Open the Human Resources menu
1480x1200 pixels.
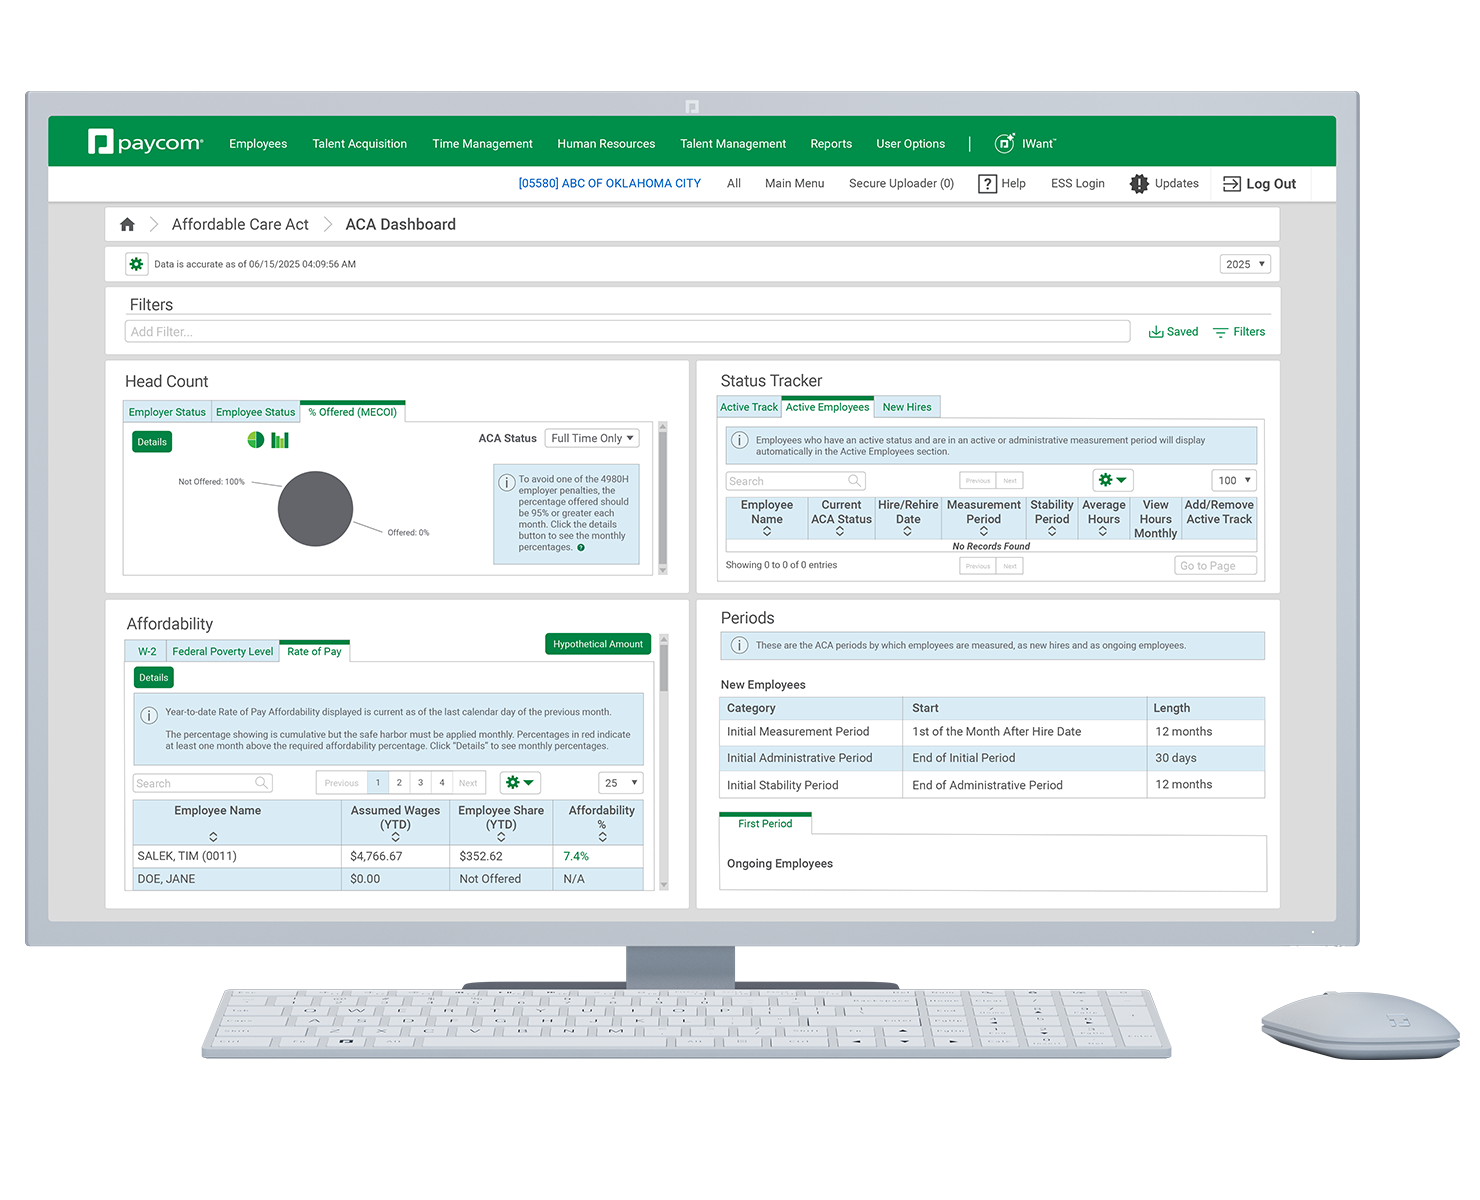point(606,144)
